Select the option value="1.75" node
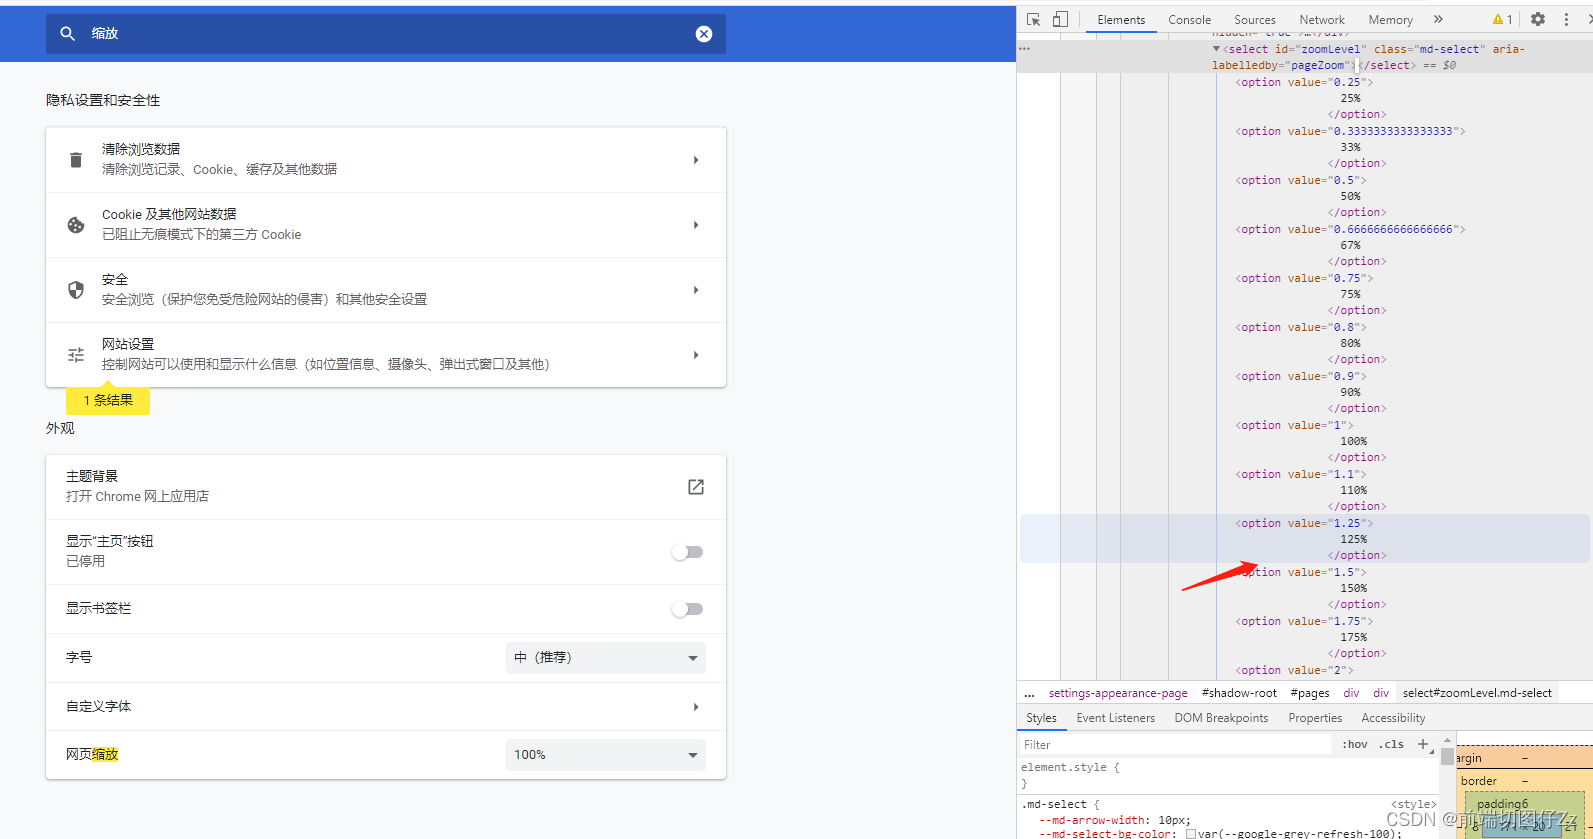The width and height of the screenshot is (1593, 839). 1304,621
